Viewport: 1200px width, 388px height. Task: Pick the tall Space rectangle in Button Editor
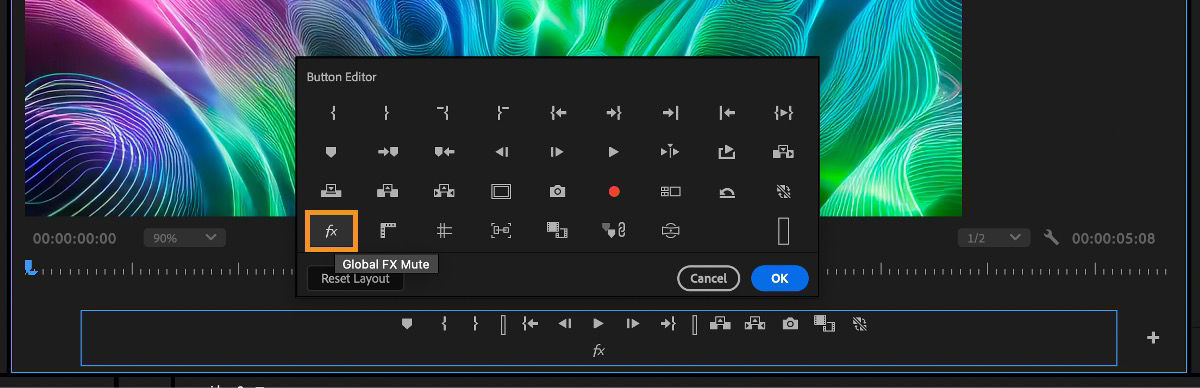point(784,230)
